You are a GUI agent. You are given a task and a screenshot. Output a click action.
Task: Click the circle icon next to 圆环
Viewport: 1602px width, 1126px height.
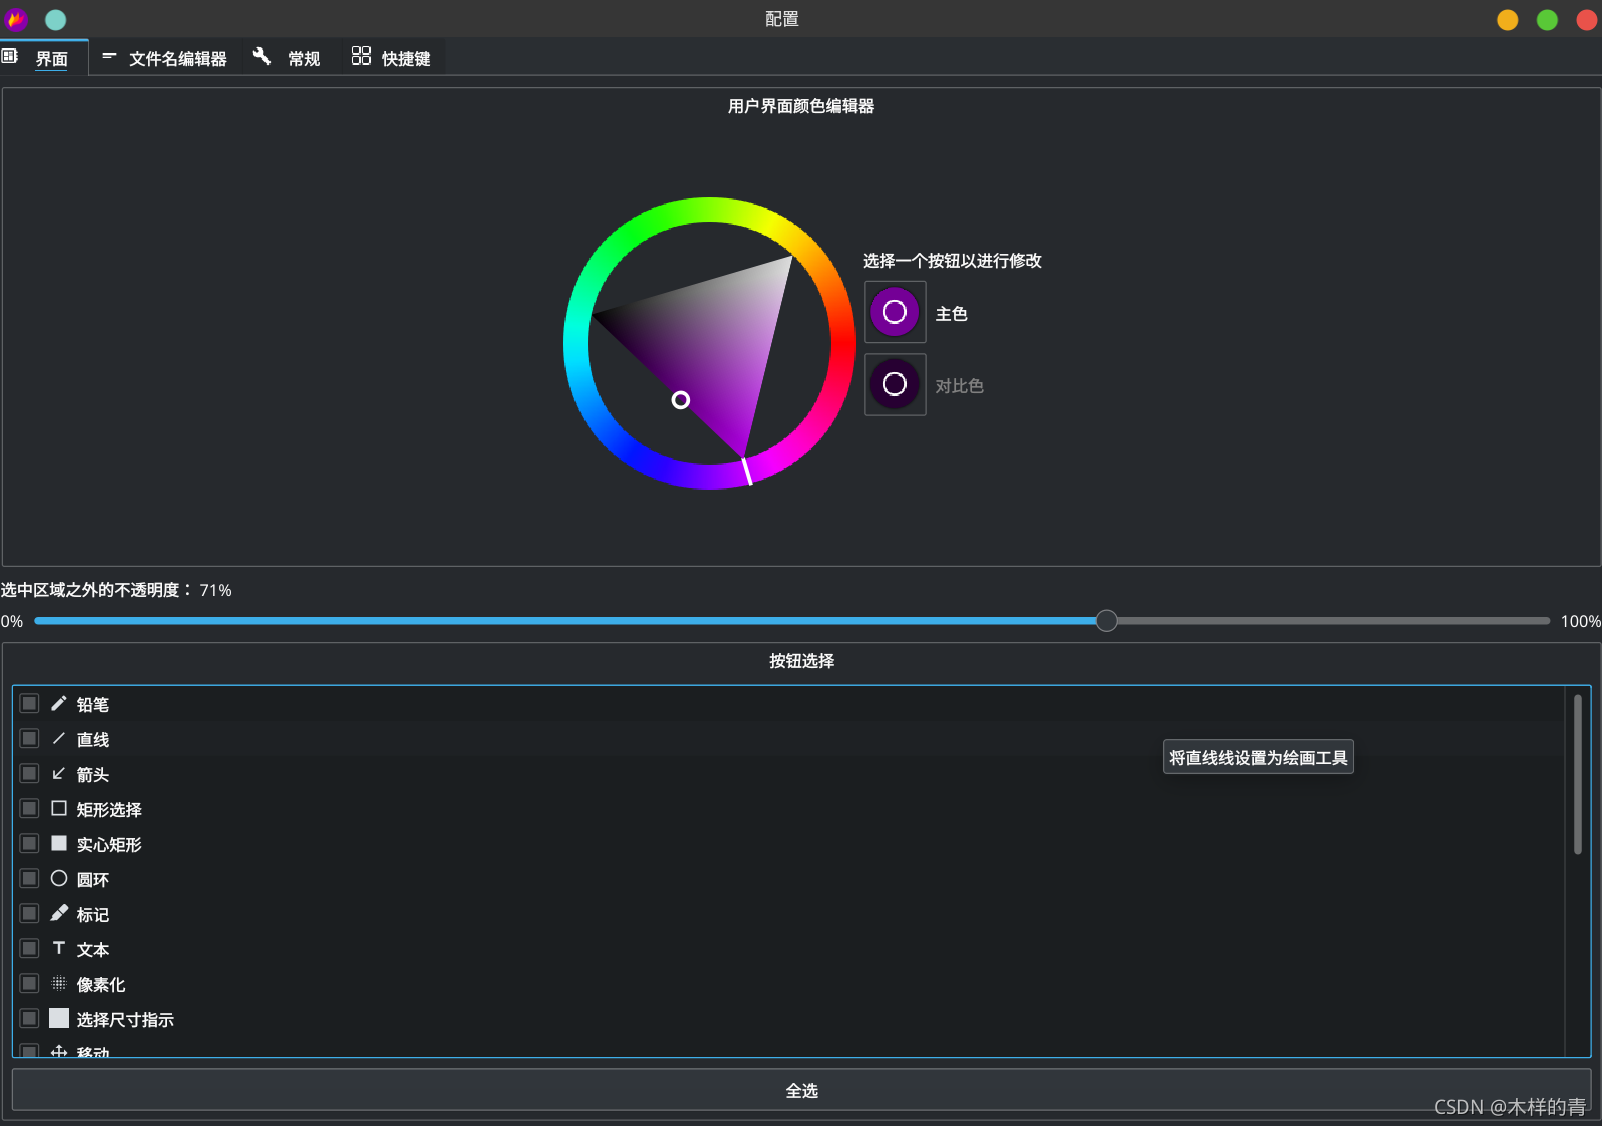point(59,878)
